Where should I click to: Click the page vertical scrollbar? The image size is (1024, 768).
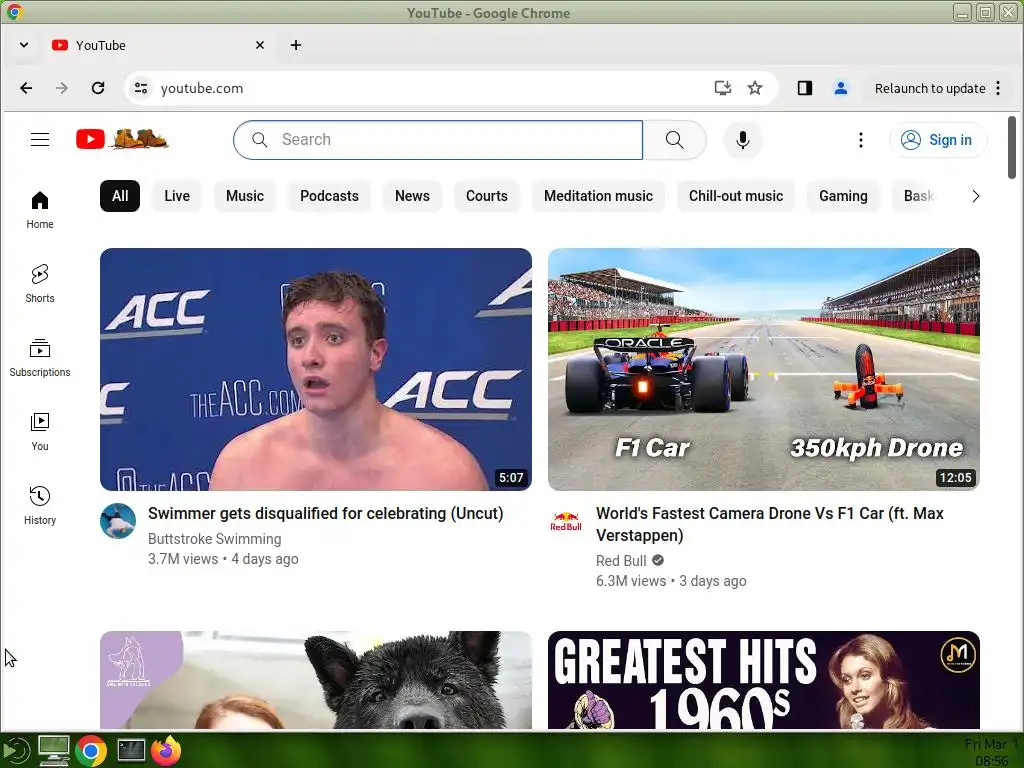pos(1012,147)
